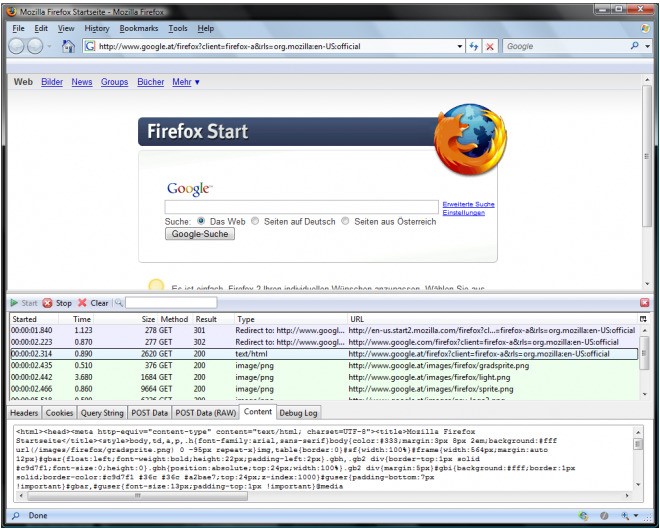Open the Bilder link
This screenshot has width=660, height=529.
(x=52, y=82)
